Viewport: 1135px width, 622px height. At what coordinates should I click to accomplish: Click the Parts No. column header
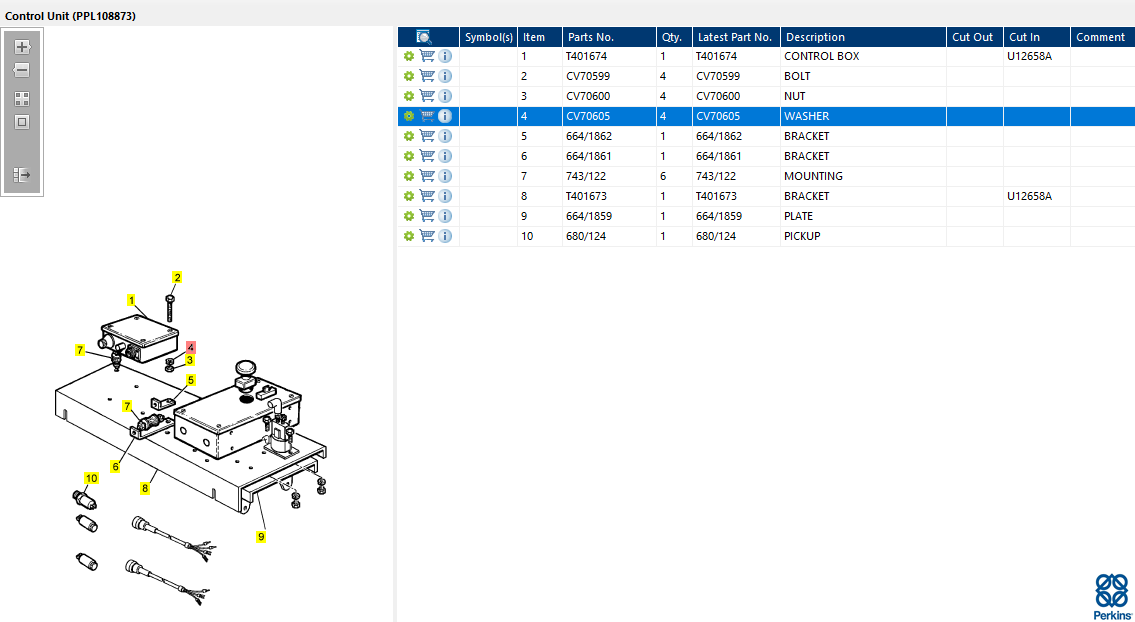click(x=609, y=37)
